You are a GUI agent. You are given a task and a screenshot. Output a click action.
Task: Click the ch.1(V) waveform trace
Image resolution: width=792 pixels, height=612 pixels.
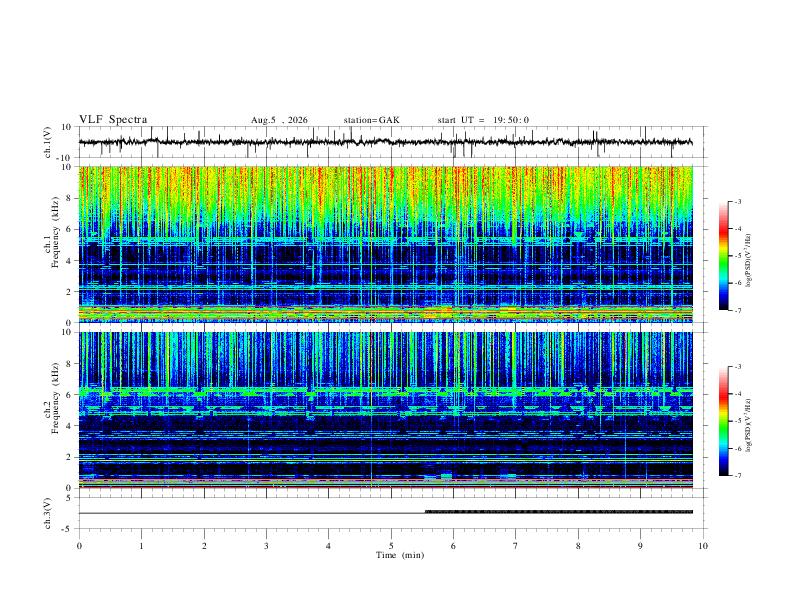point(385,142)
